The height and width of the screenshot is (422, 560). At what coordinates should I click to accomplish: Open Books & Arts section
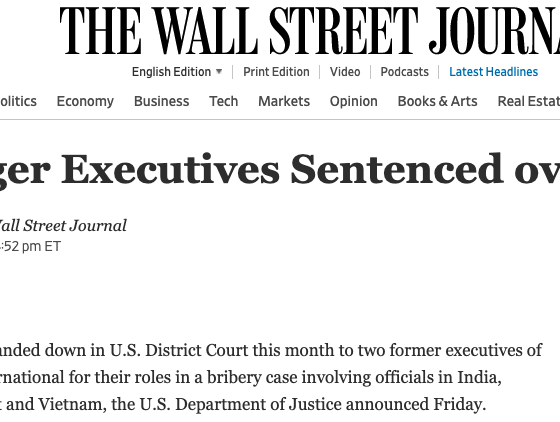point(437,101)
